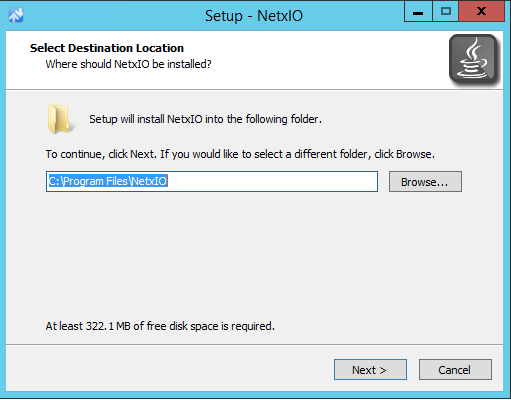The width and height of the screenshot is (511, 400).
Task: Click the 'Setup will install NetxIO' message
Action: coord(205,119)
